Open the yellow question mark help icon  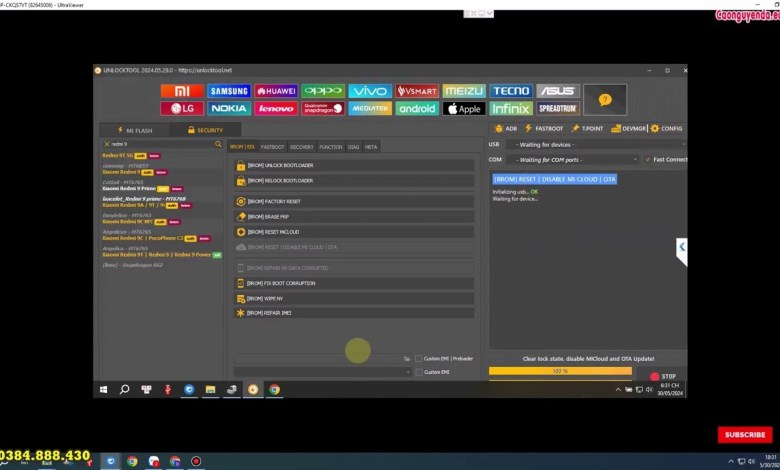pos(605,100)
